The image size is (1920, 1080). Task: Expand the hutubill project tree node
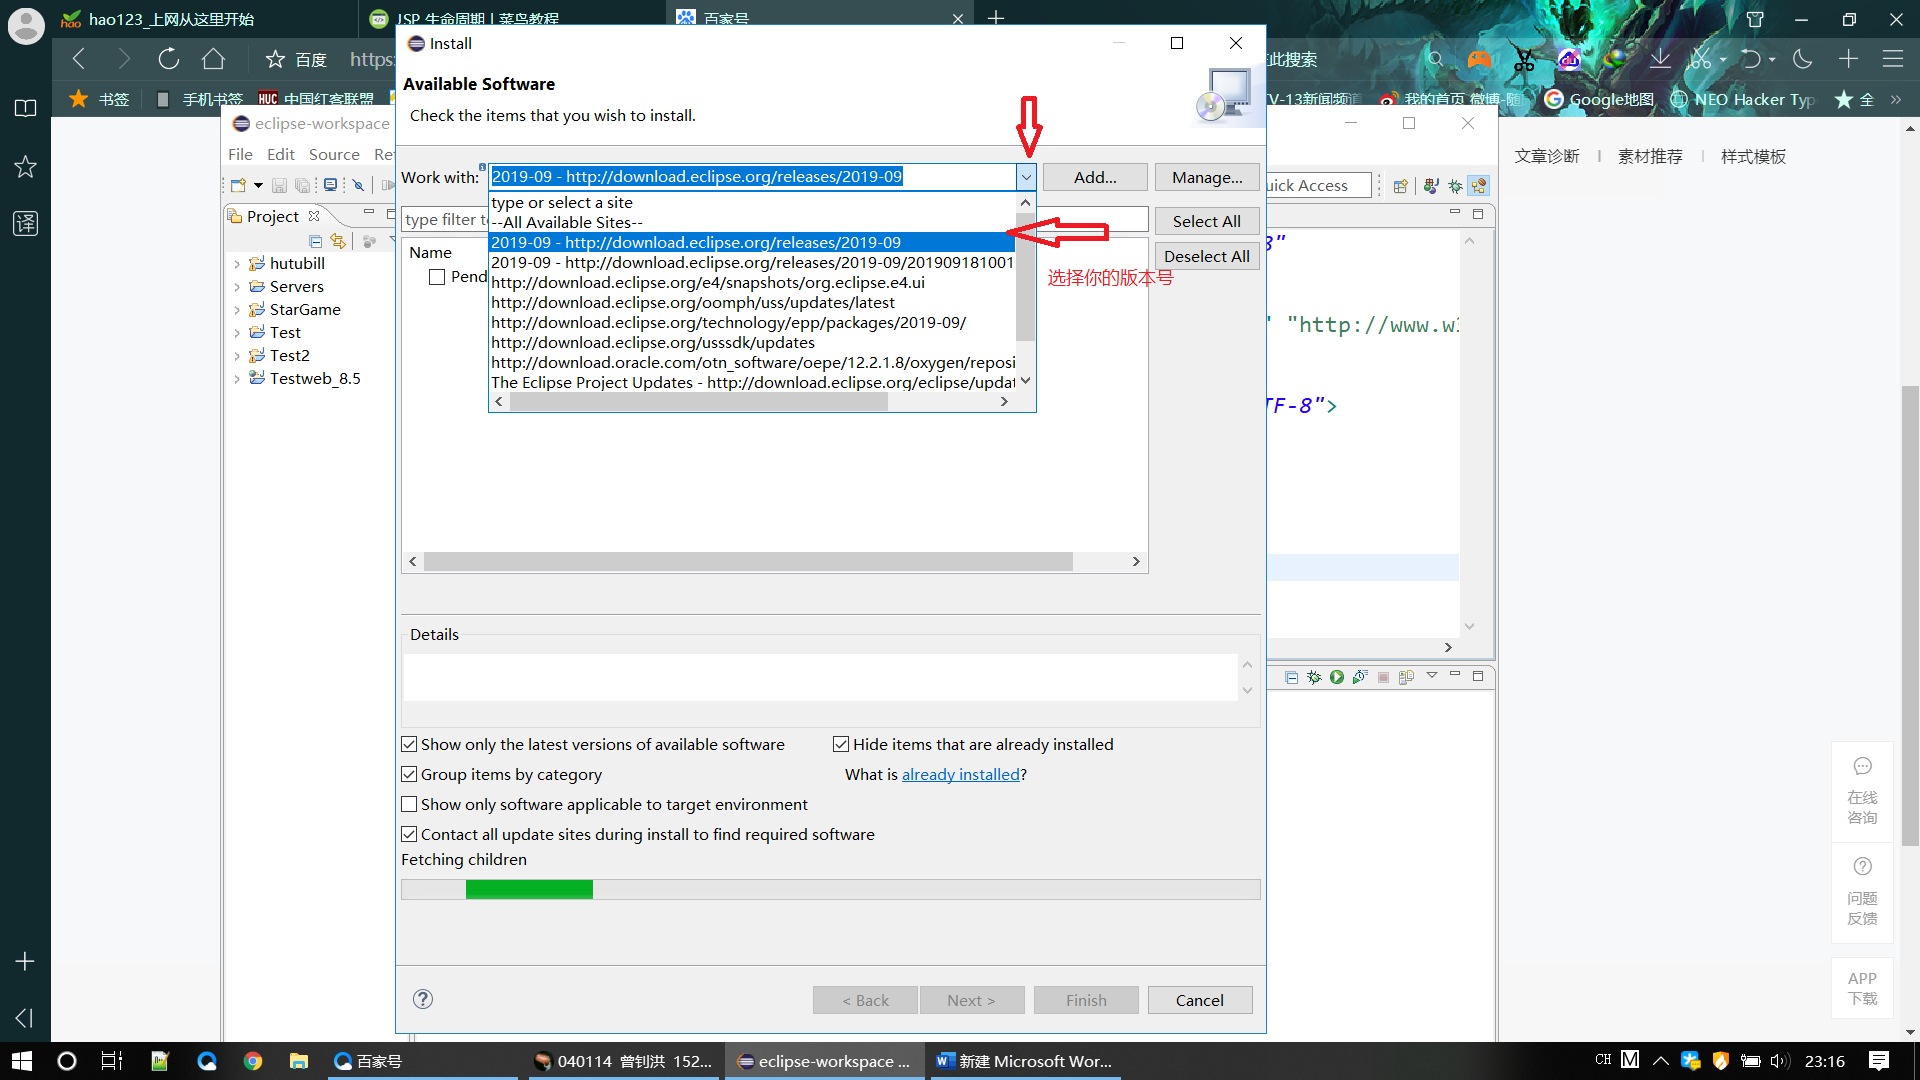(x=237, y=264)
